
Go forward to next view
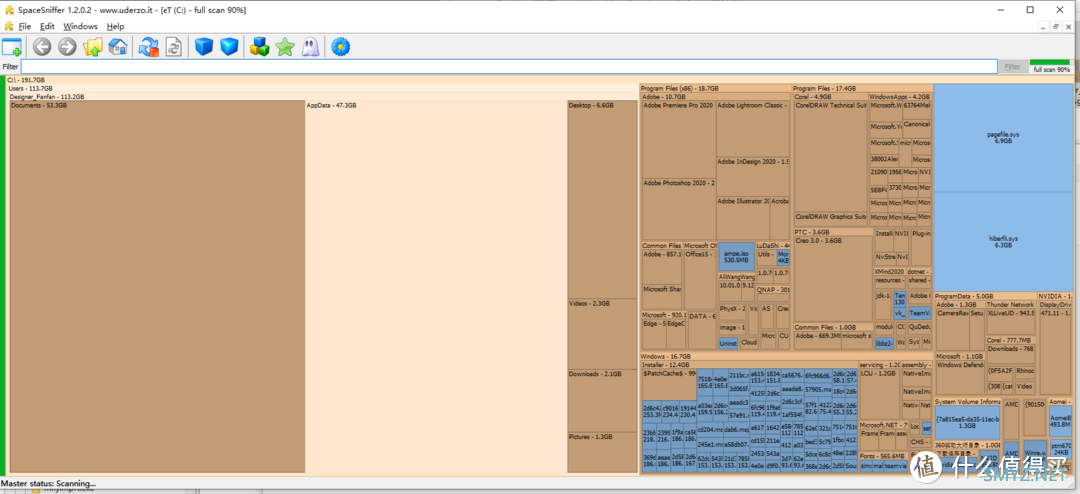67,47
